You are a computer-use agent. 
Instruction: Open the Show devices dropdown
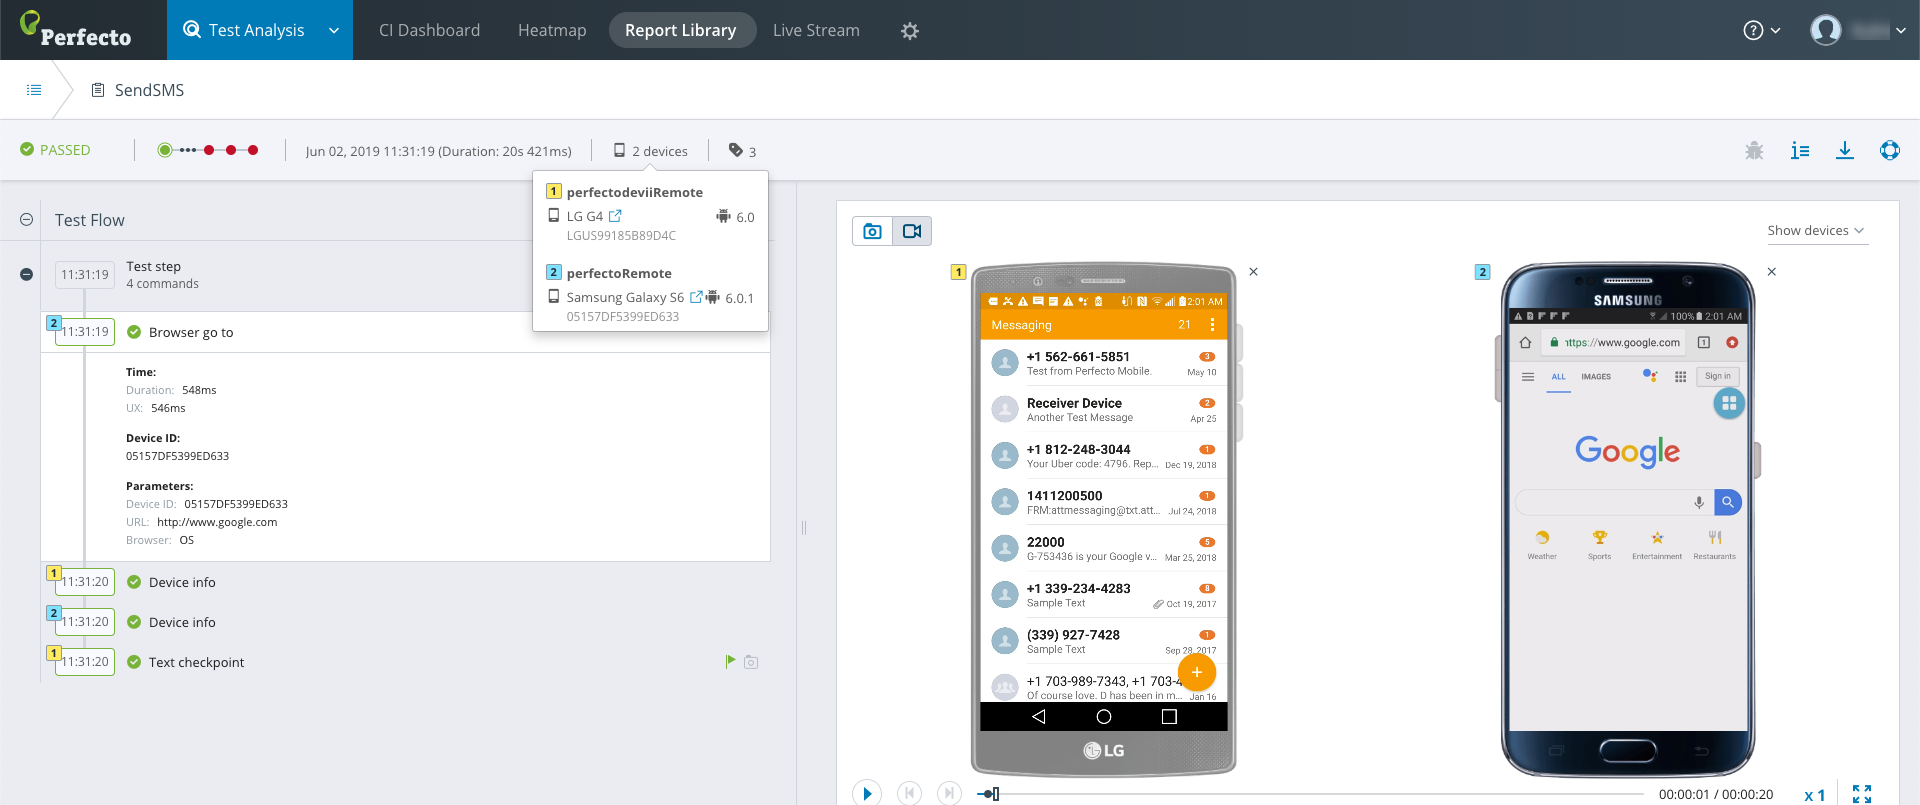click(1816, 231)
